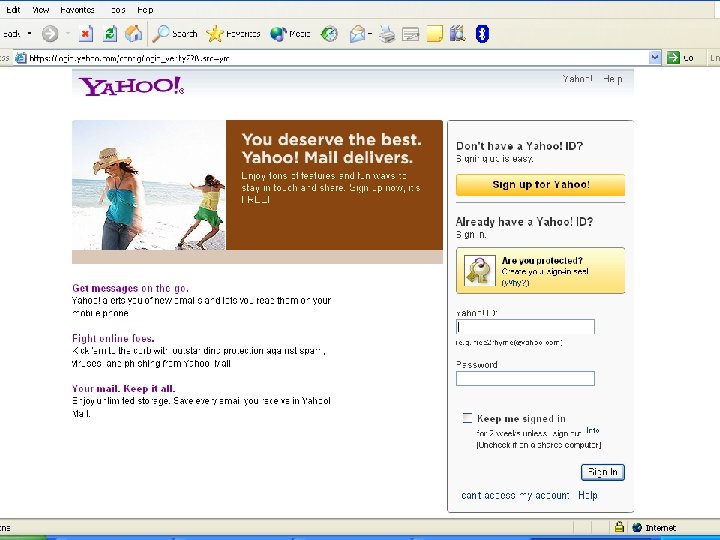Click the (Why?) link in seal box
720x540 pixels.
click(x=515, y=283)
